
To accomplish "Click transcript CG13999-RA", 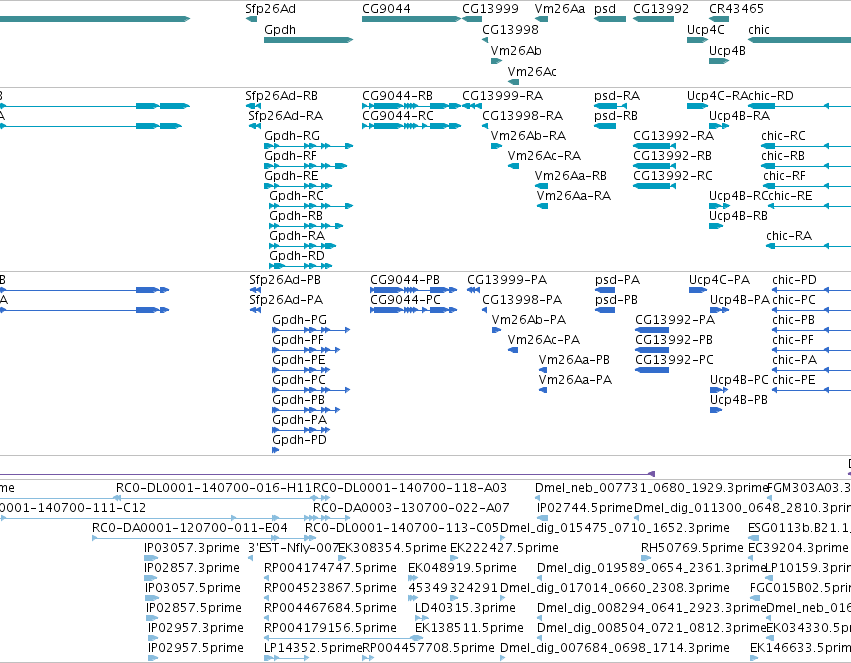I will pos(503,96).
